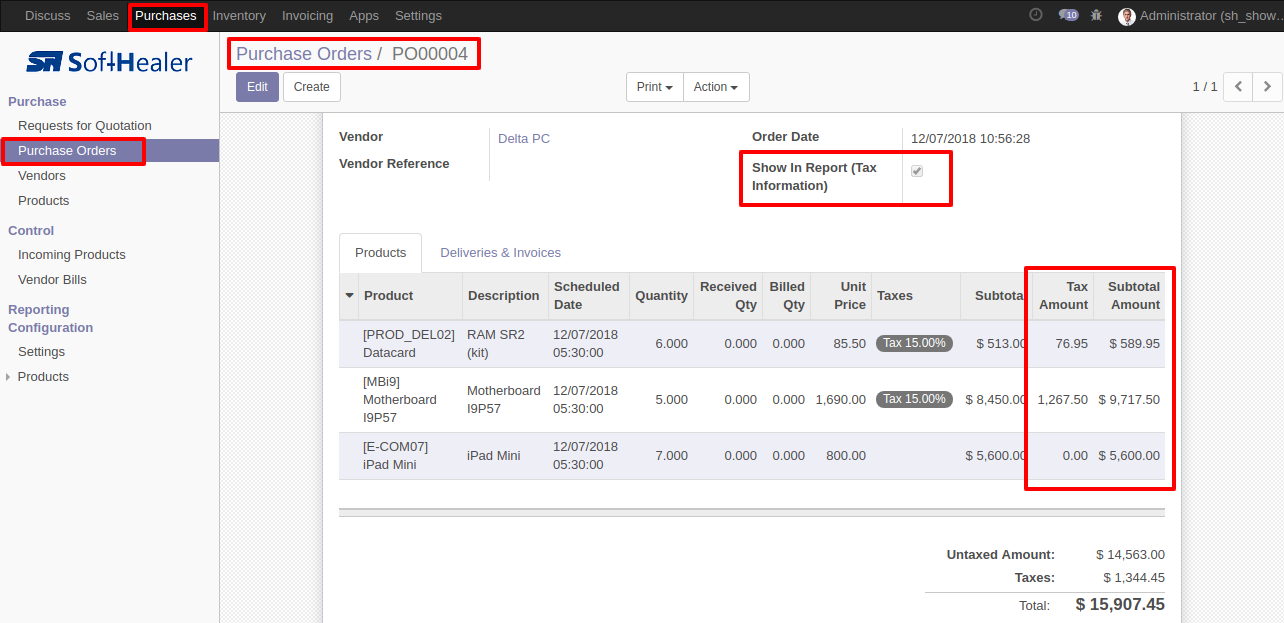Viewport: 1284px width, 623px height.
Task: Open Incoming Products in sidebar
Action: [72, 255]
